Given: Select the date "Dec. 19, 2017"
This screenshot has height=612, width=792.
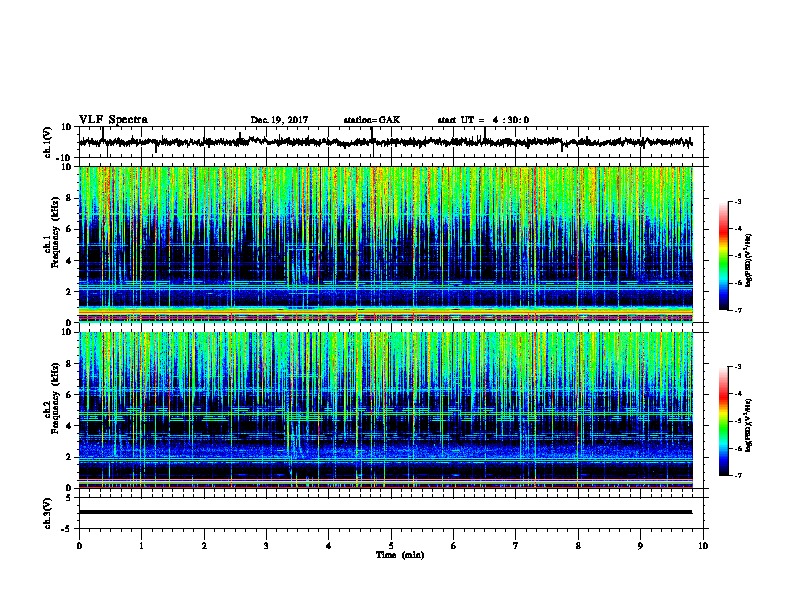Looking at the screenshot, I should click(x=279, y=120).
